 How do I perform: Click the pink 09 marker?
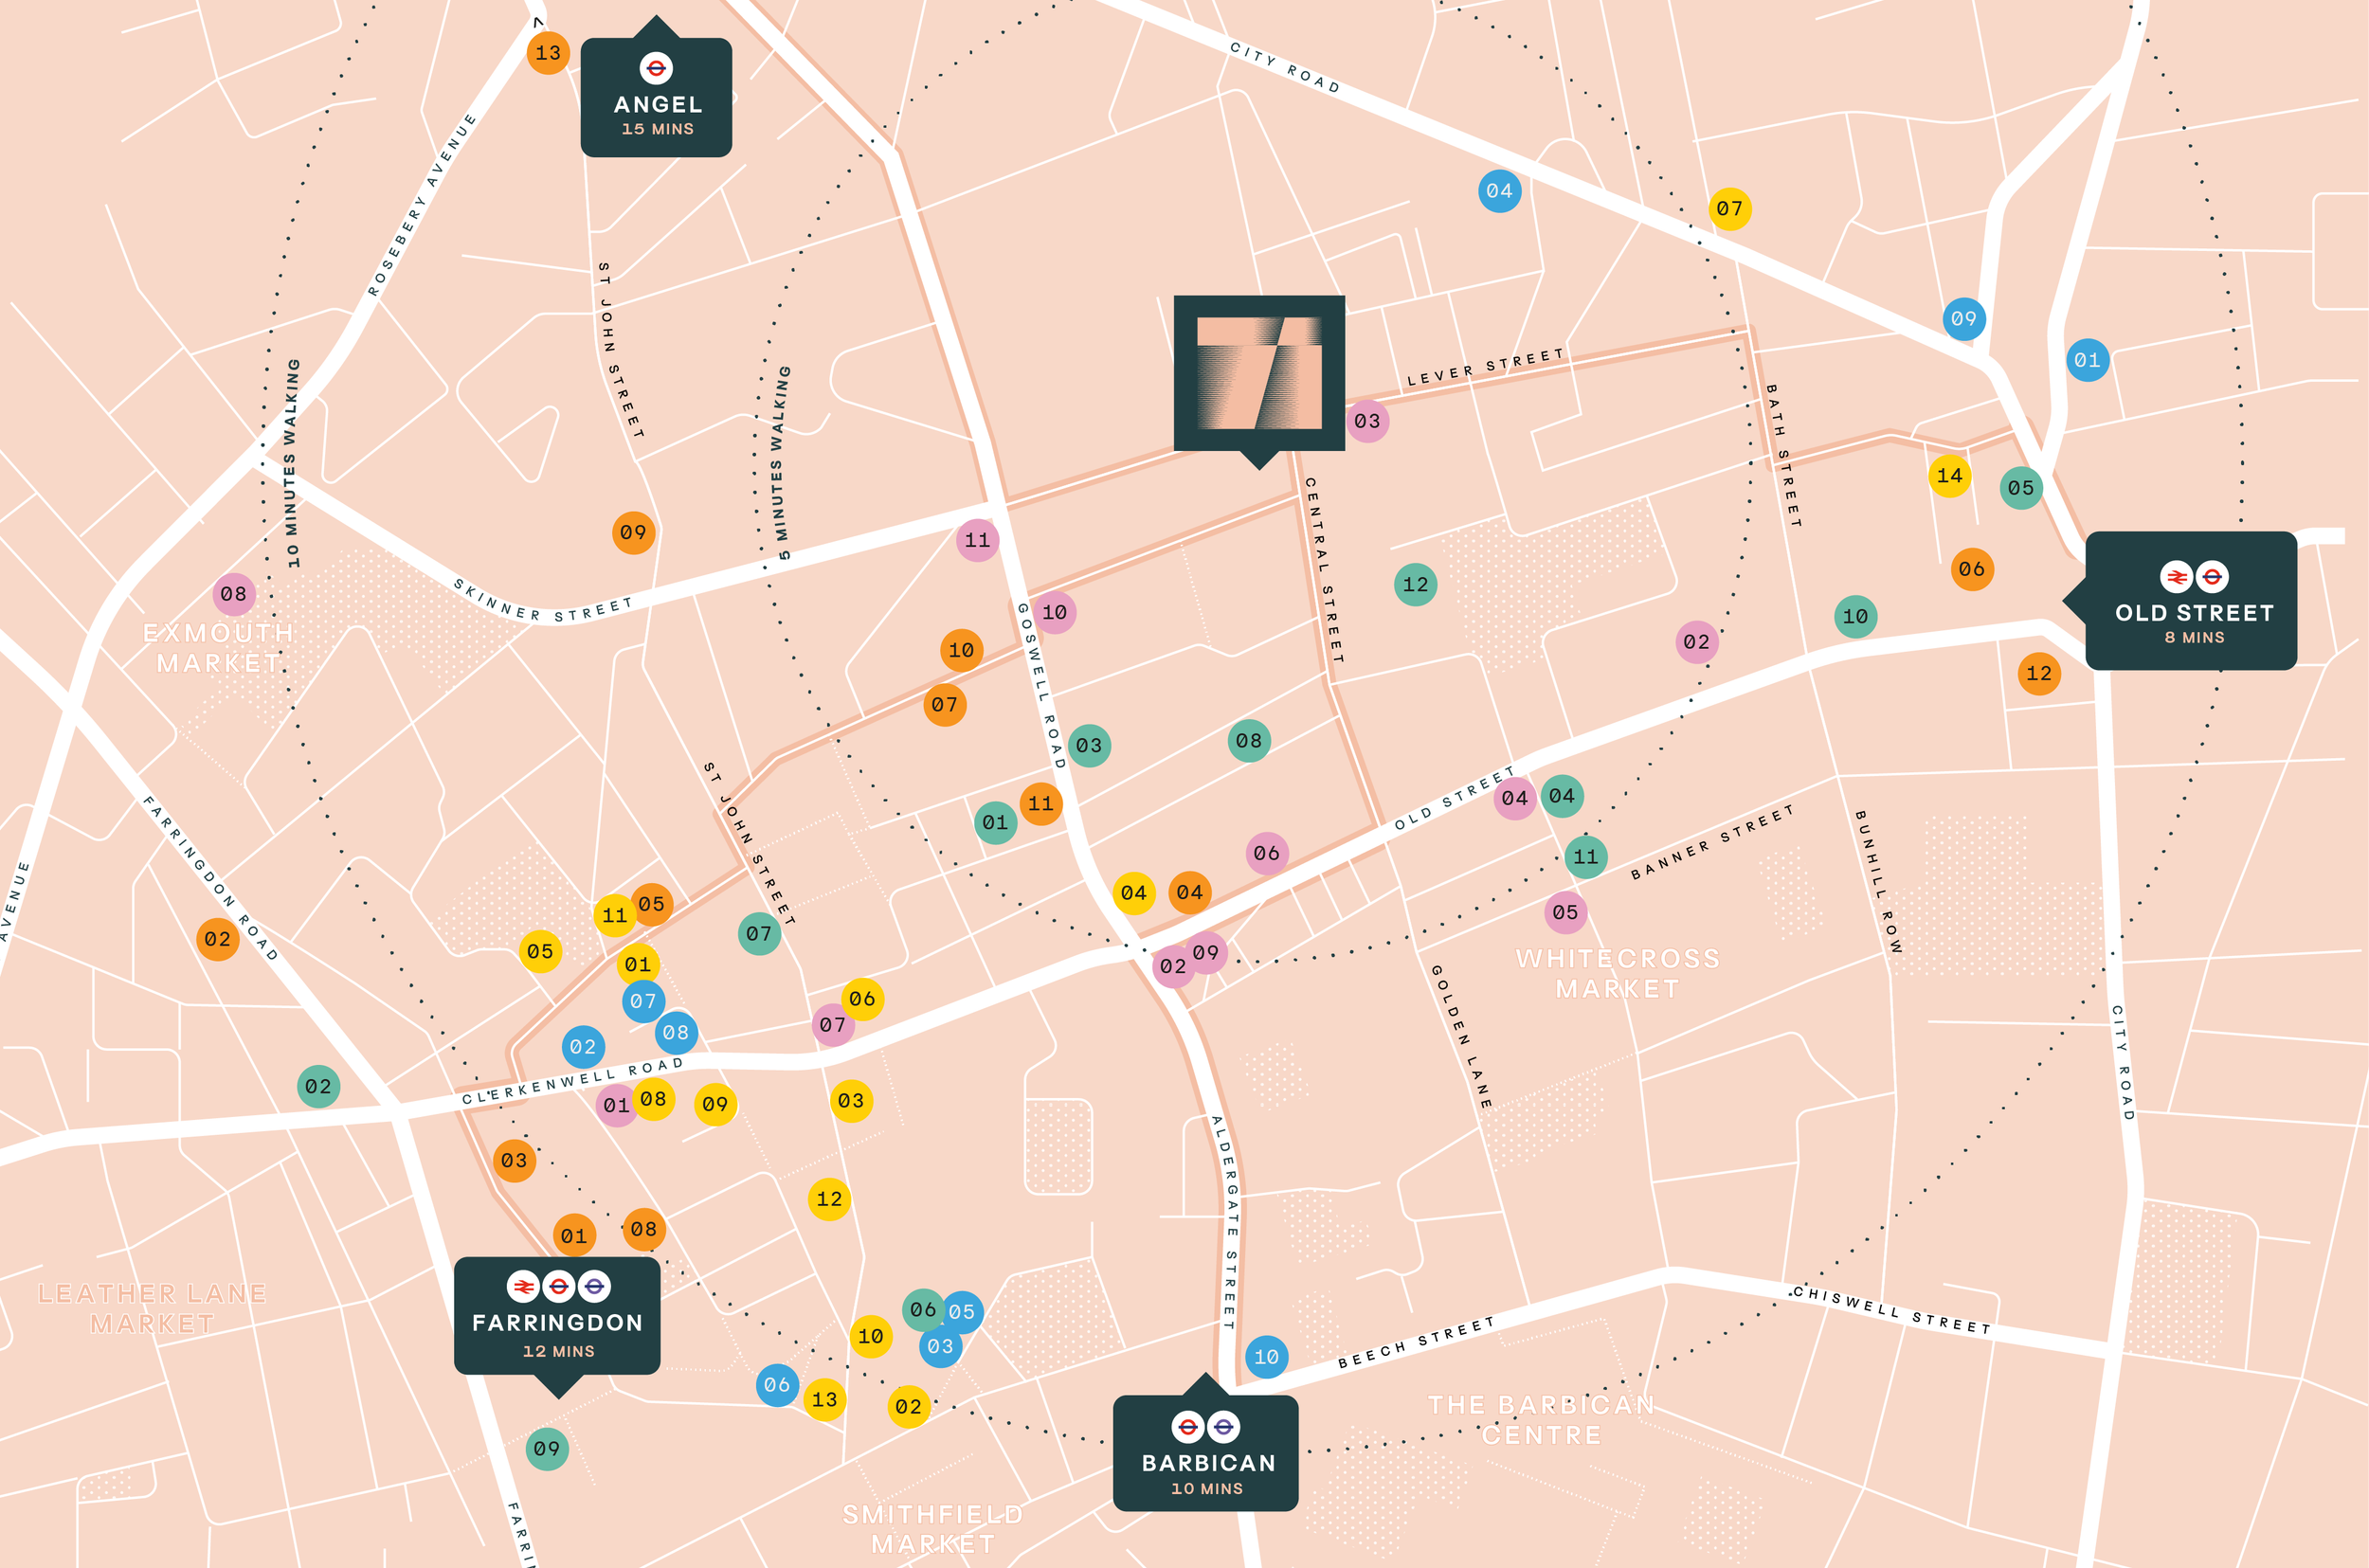pos(1205,953)
